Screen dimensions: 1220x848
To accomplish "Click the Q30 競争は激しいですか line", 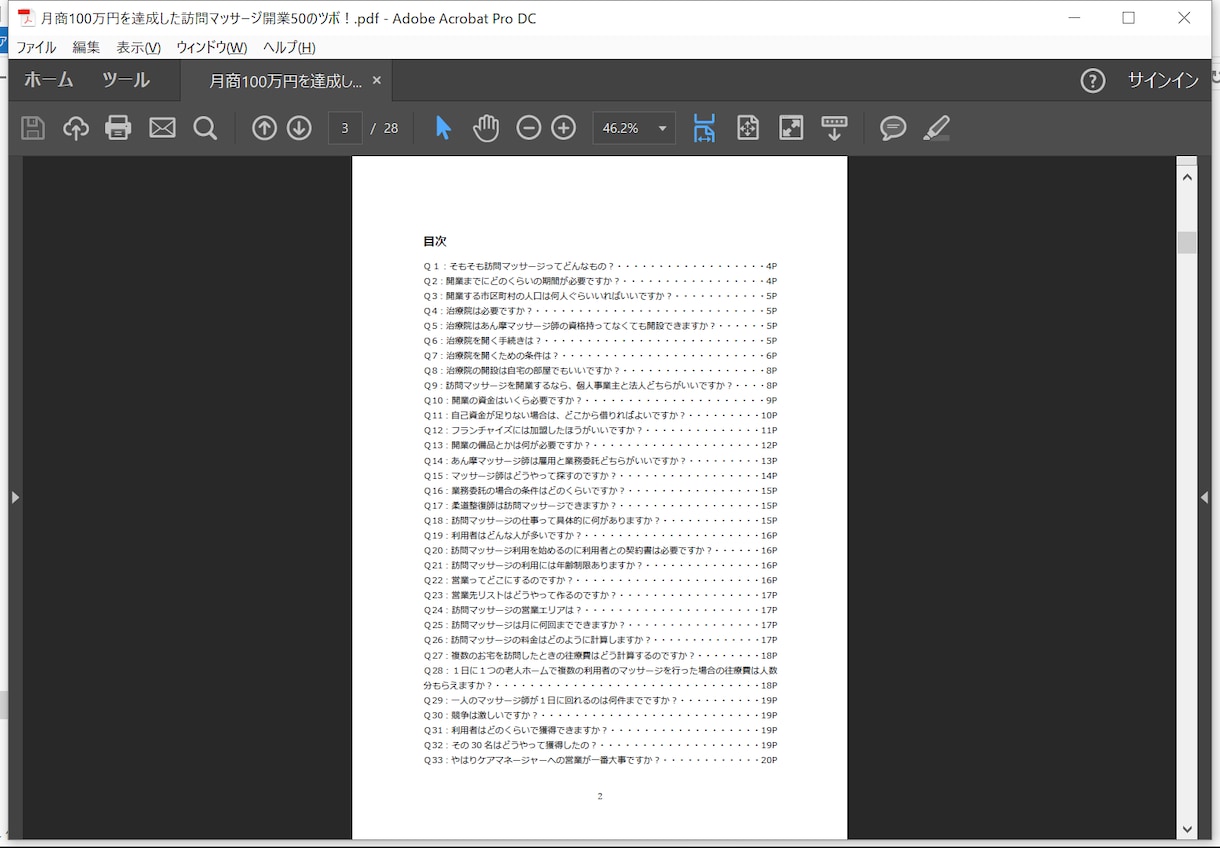I will (600, 715).
